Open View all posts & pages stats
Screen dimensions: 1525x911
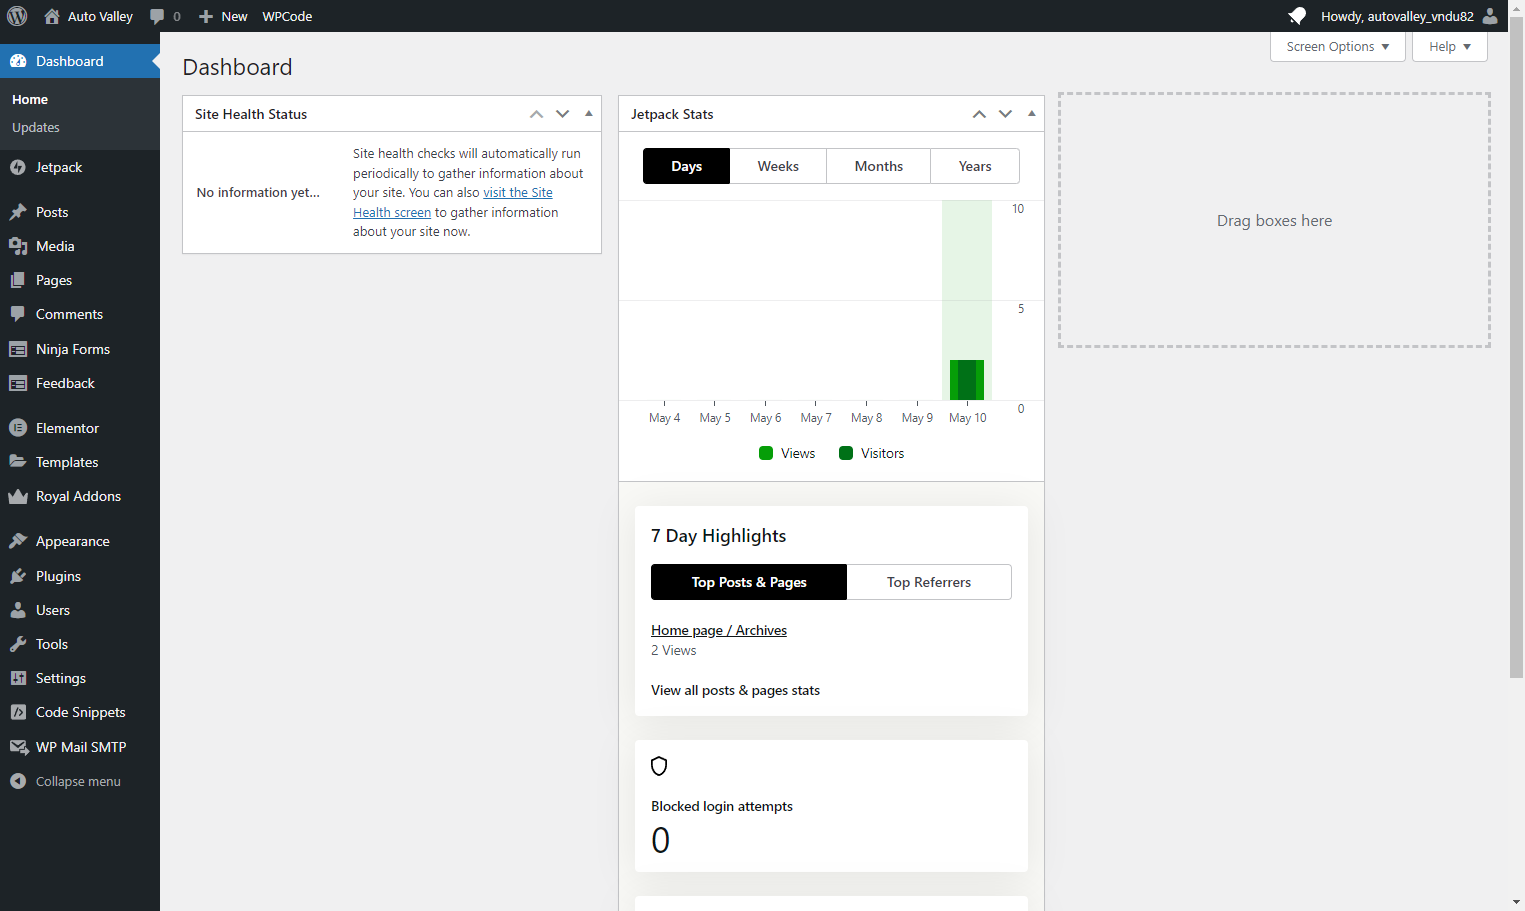click(x=735, y=690)
